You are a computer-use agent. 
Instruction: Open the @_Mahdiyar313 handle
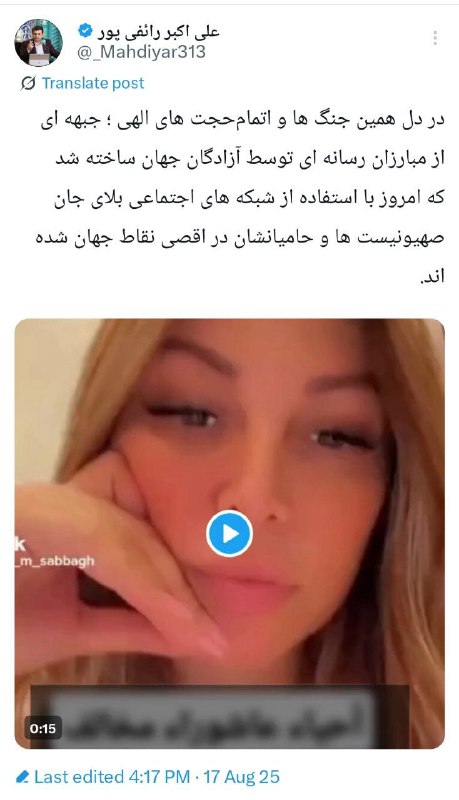click(x=141, y=52)
